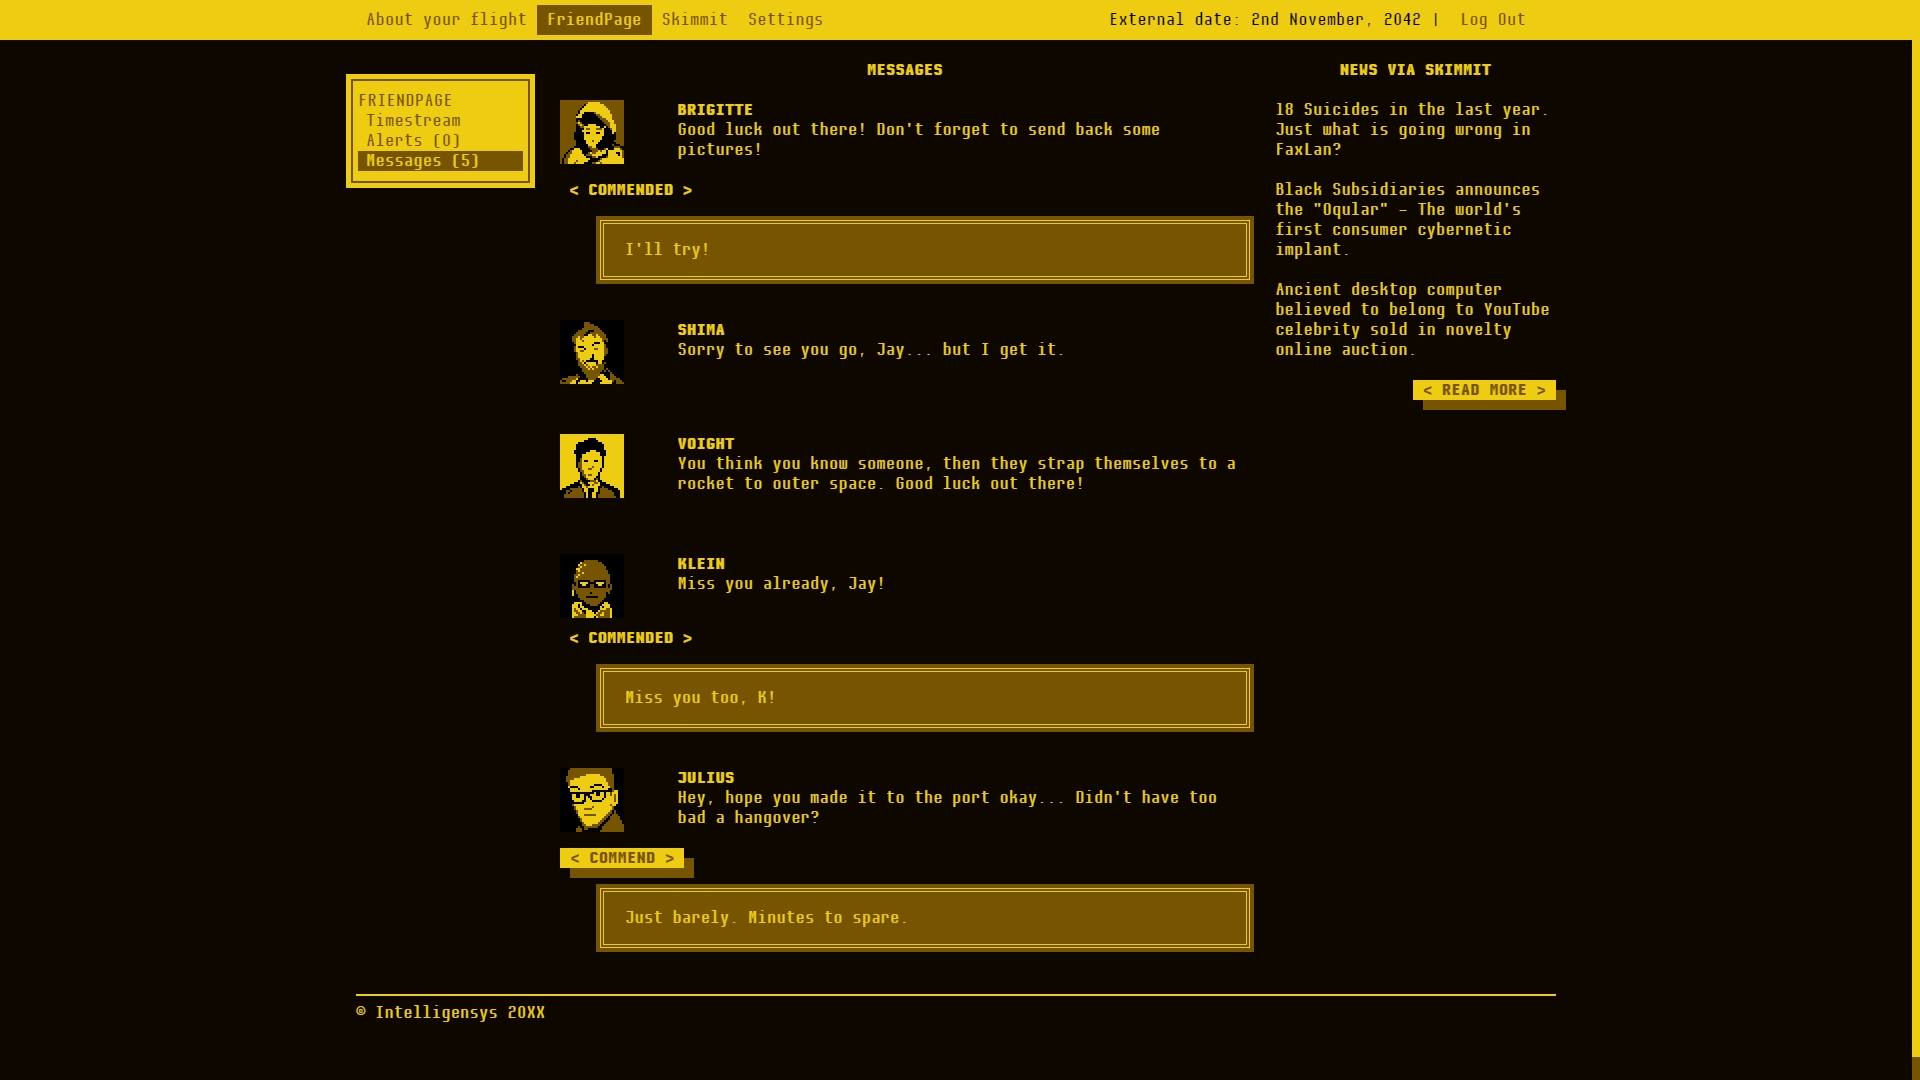Viewport: 1920px width, 1080px height.
Task: Send reply "Just barely. Minutes to spare."
Action: 924,918
